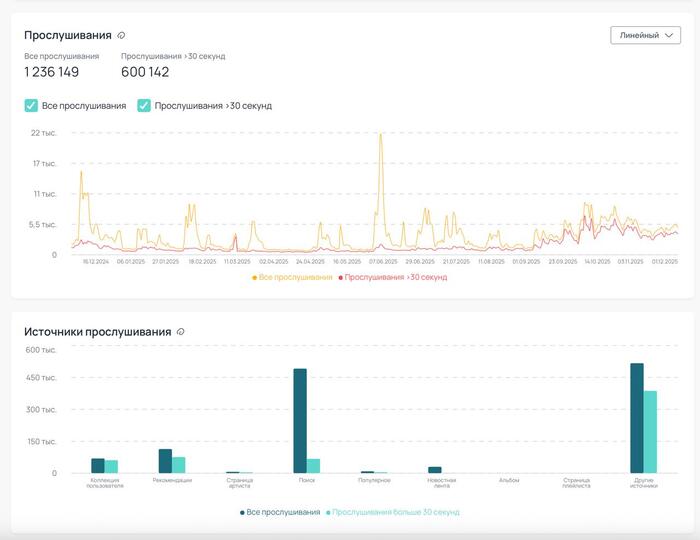This screenshot has height=540, width=700.
Task: Click the info icon beside Источники прослушивания
Action: tap(180, 332)
